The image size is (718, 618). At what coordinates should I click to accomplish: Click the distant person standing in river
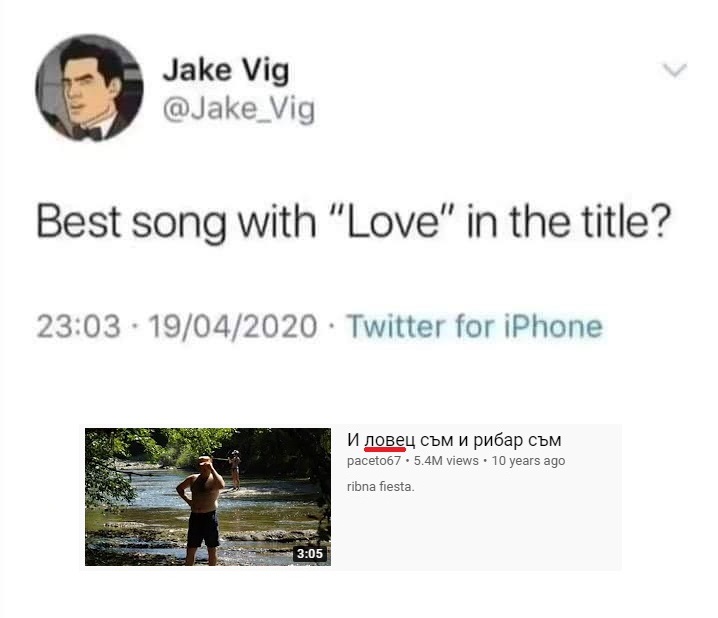point(235,469)
